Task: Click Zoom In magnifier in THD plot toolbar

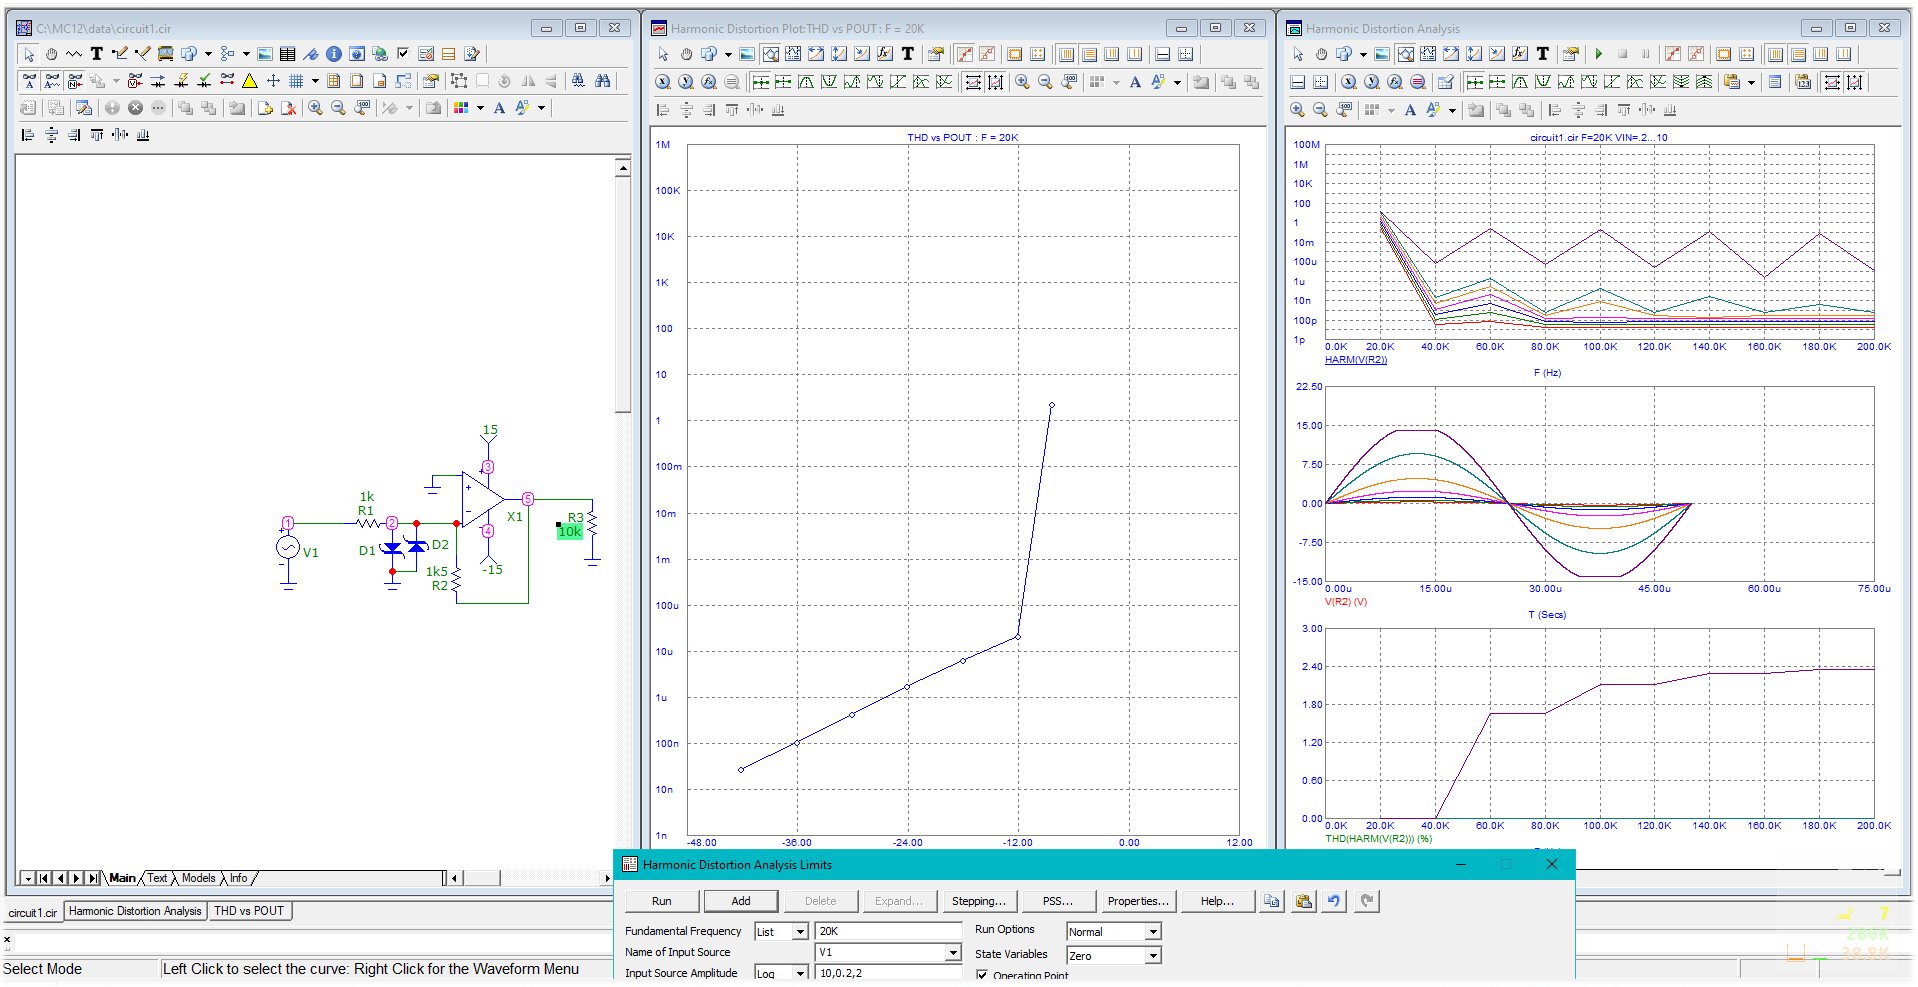Action: [1022, 82]
